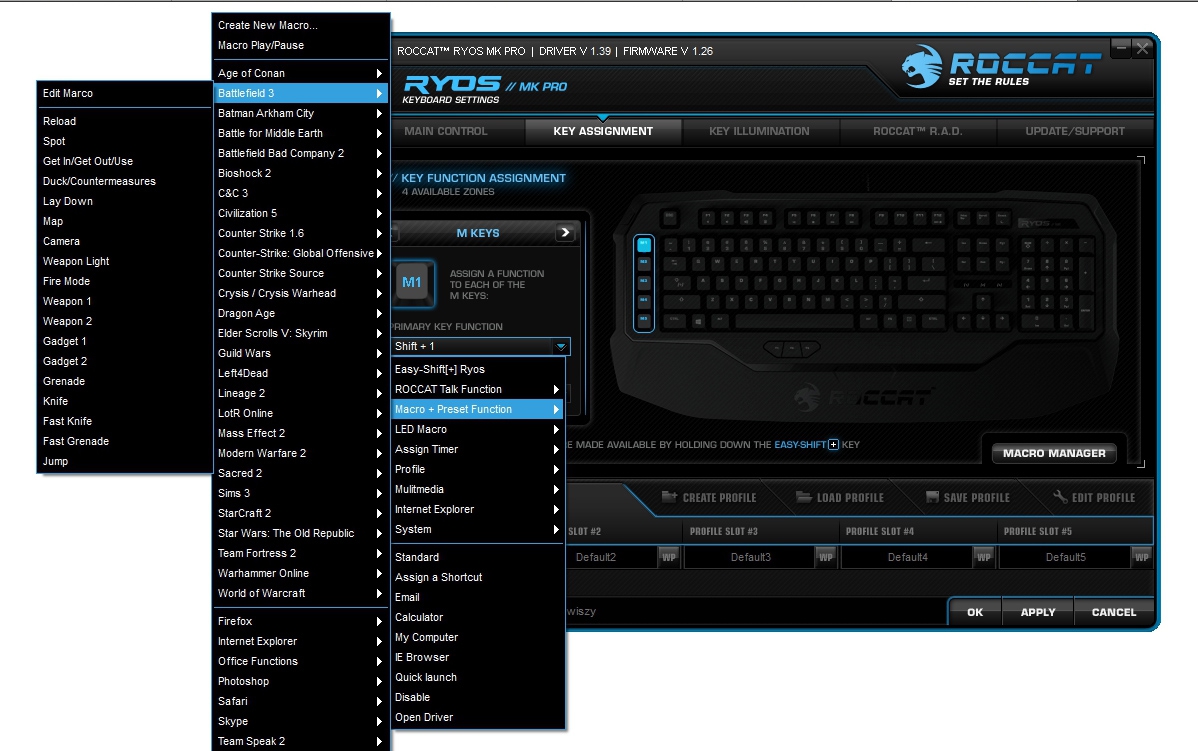This screenshot has width=1198, height=751.
Task: Minimize the ROCCAT driver window
Action: pos(1121,48)
